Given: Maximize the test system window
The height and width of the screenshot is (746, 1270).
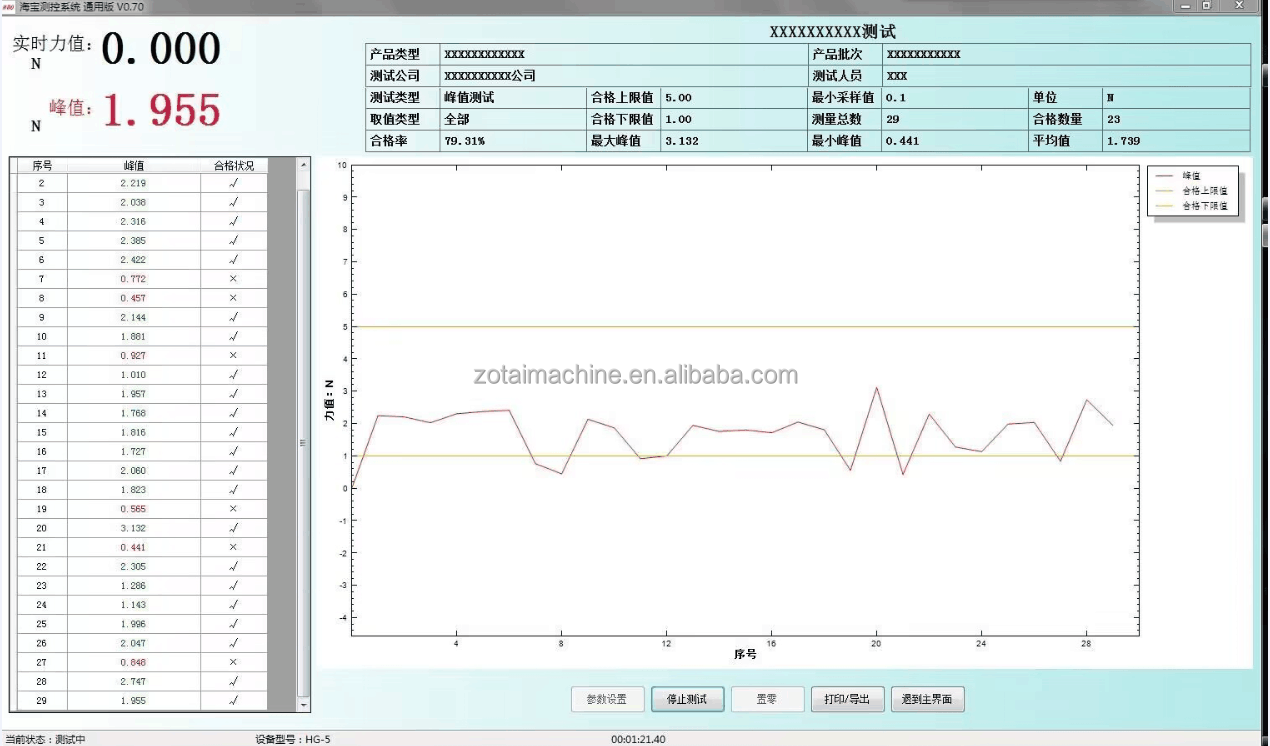Looking at the screenshot, I should coord(1207,6).
